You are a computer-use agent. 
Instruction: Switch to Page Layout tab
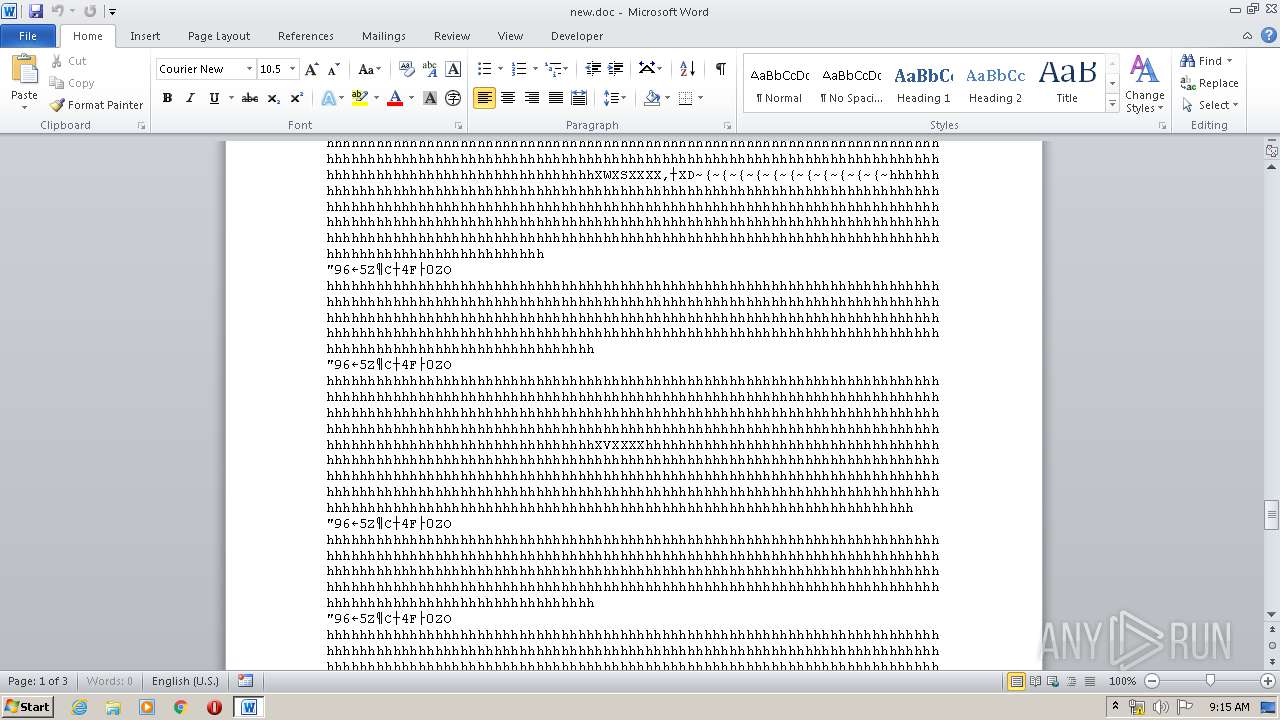coord(219,36)
